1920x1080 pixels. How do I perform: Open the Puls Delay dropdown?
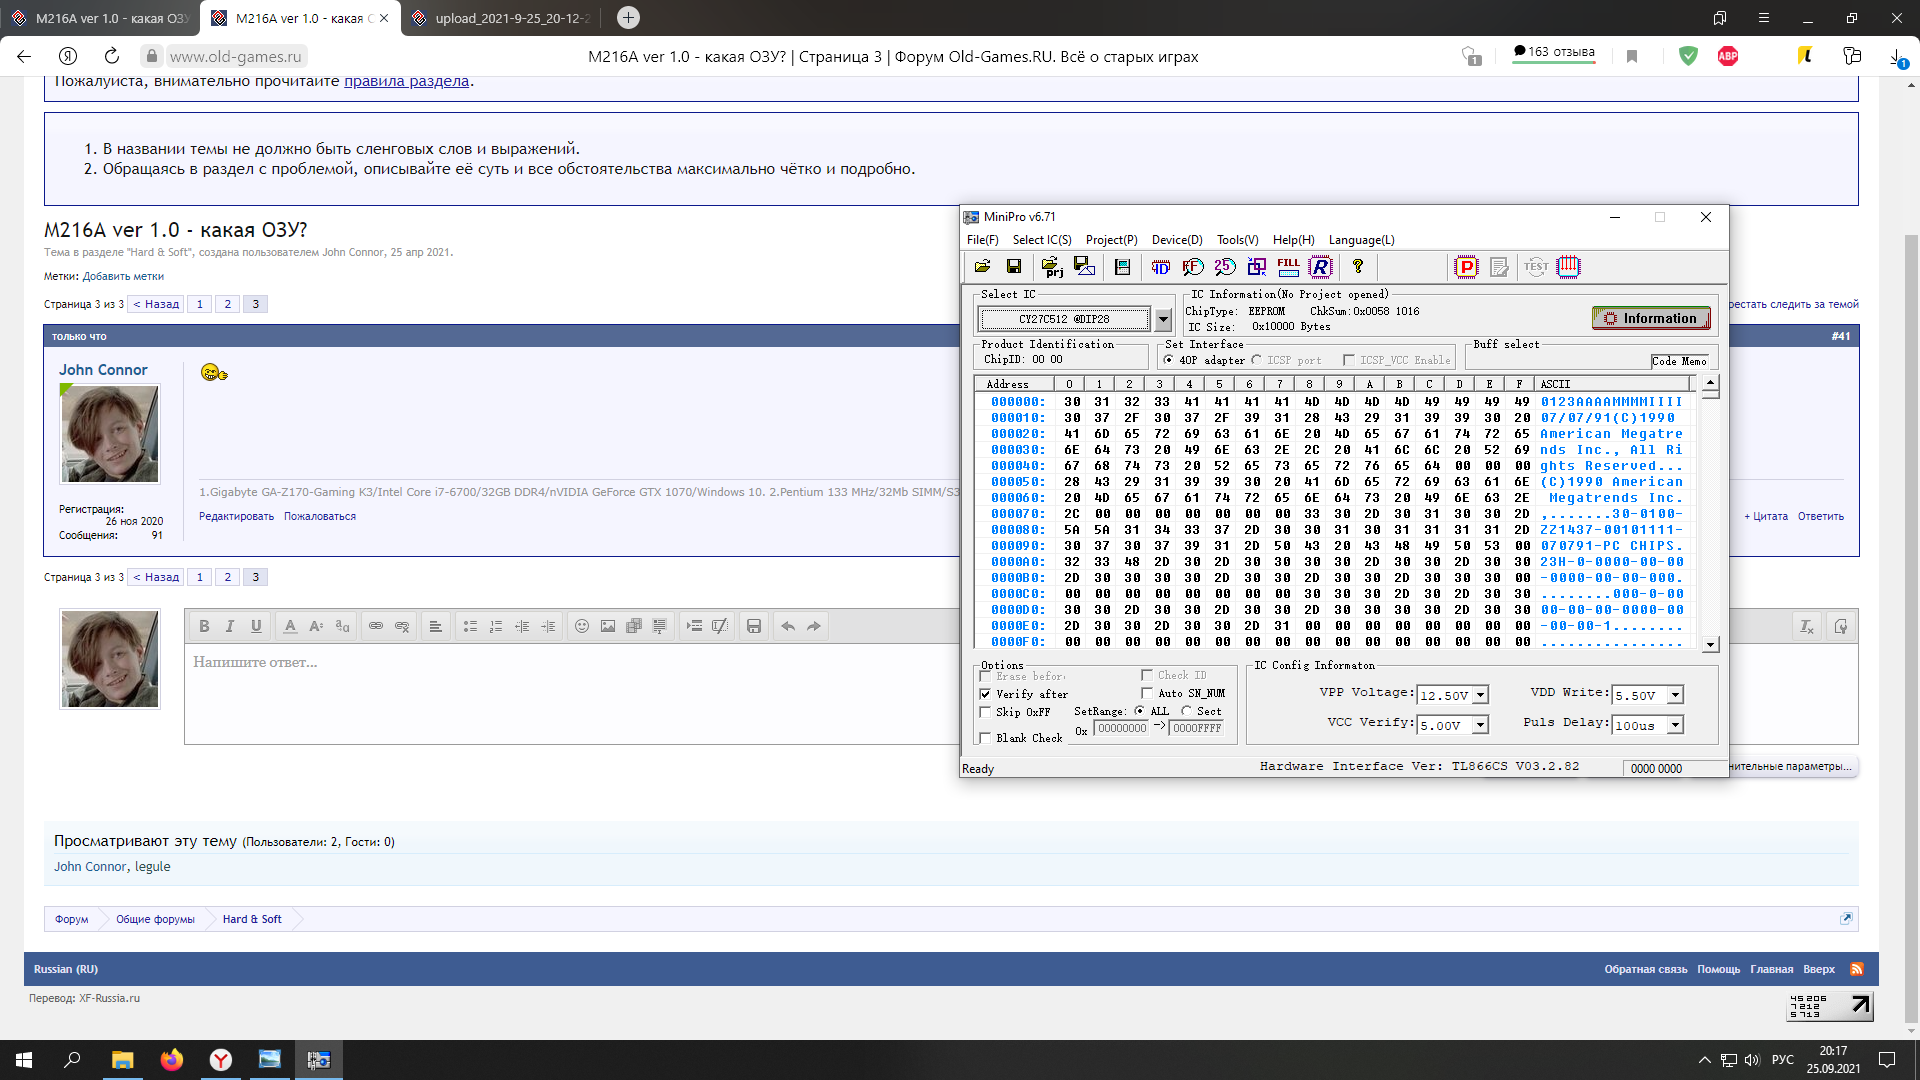1675,726
